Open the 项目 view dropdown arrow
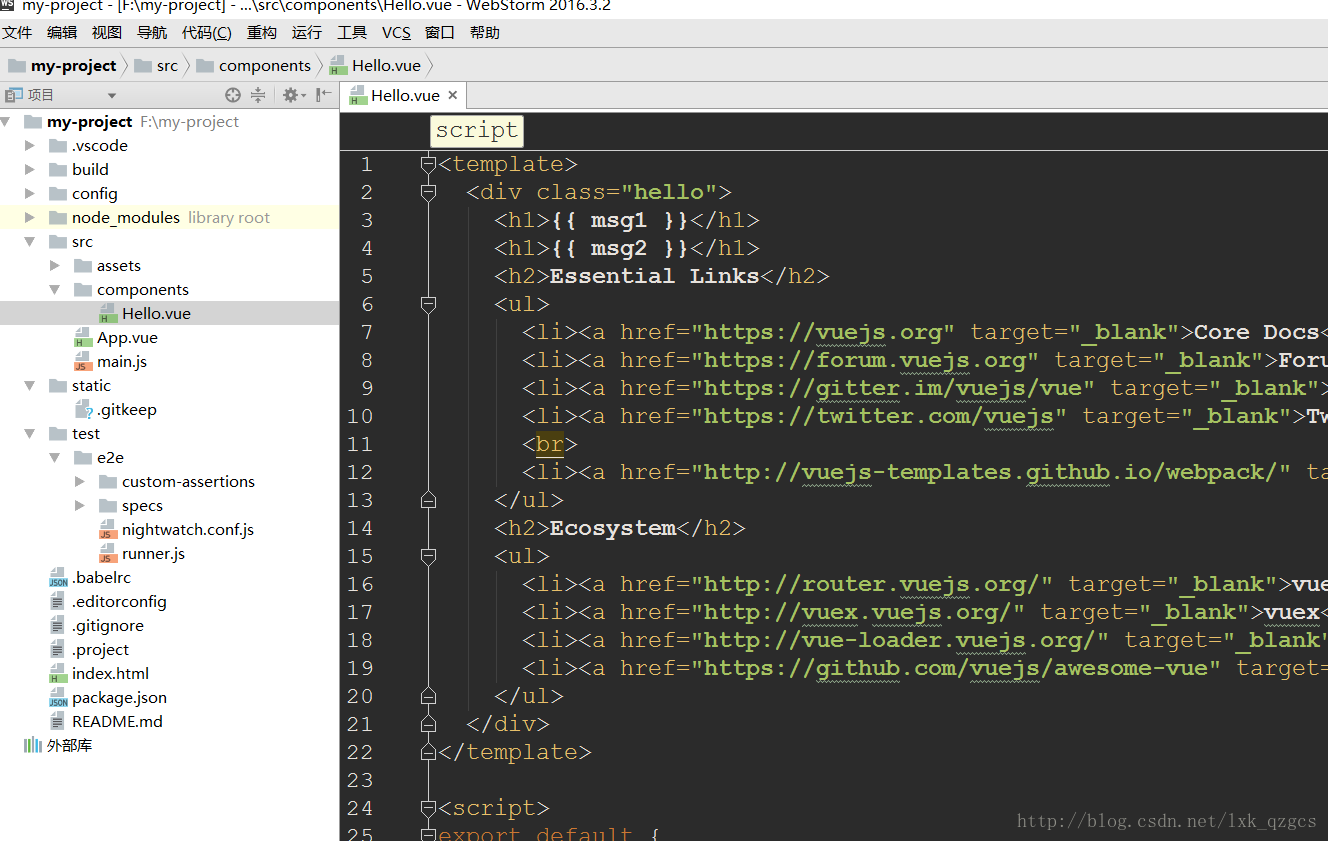This screenshot has height=841, width=1328. coord(112,96)
